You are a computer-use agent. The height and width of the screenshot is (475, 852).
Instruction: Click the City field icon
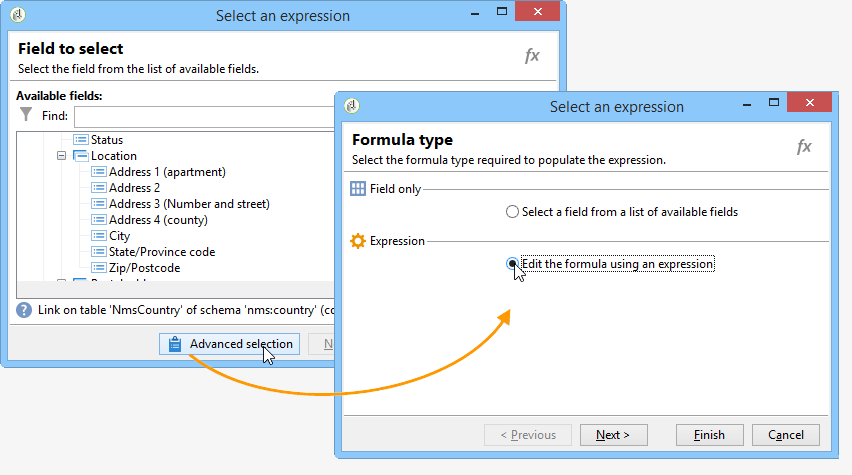(x=98, y=236)
